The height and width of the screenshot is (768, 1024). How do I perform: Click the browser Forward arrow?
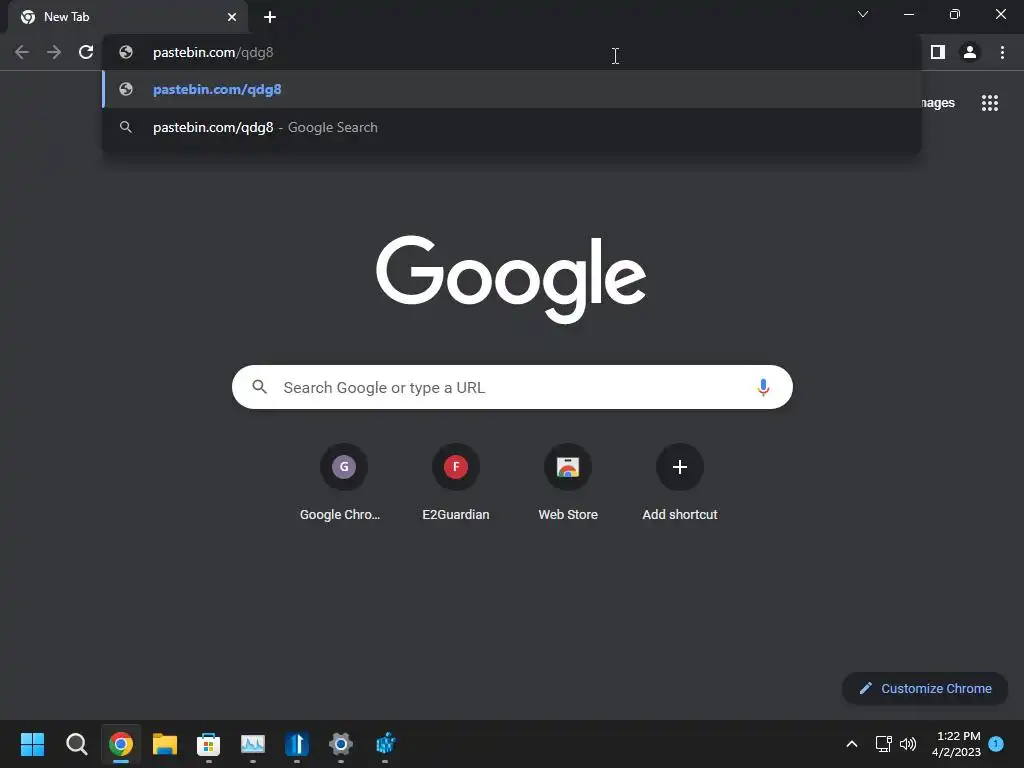point(54,52)
